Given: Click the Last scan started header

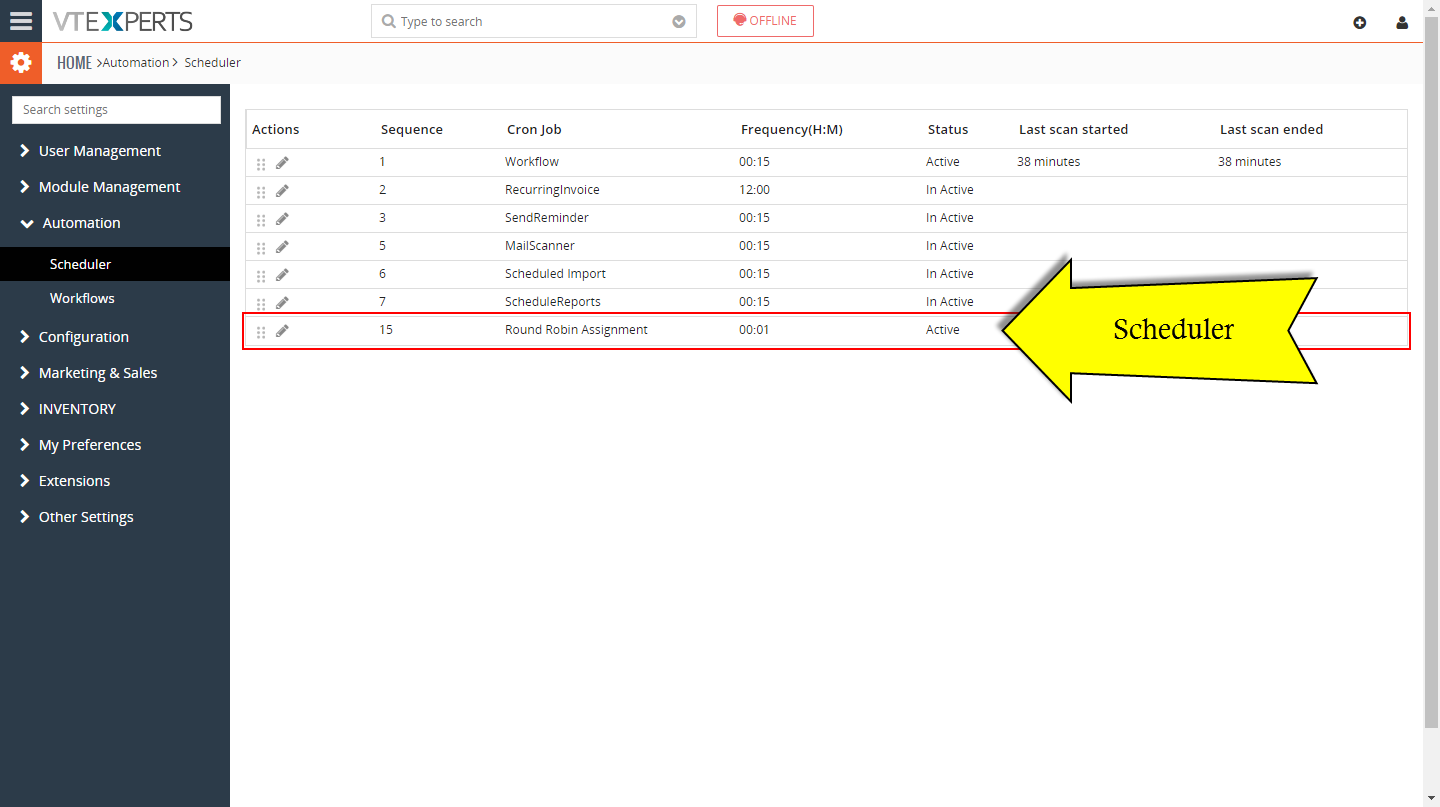Looking at the screenshot, I should coord(1073,129).
